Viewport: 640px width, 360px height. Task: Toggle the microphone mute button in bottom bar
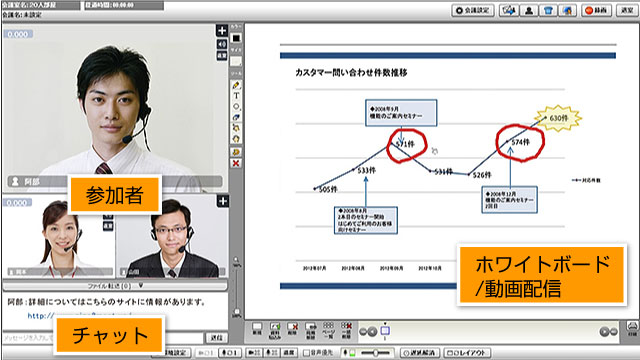pos(229,352)
